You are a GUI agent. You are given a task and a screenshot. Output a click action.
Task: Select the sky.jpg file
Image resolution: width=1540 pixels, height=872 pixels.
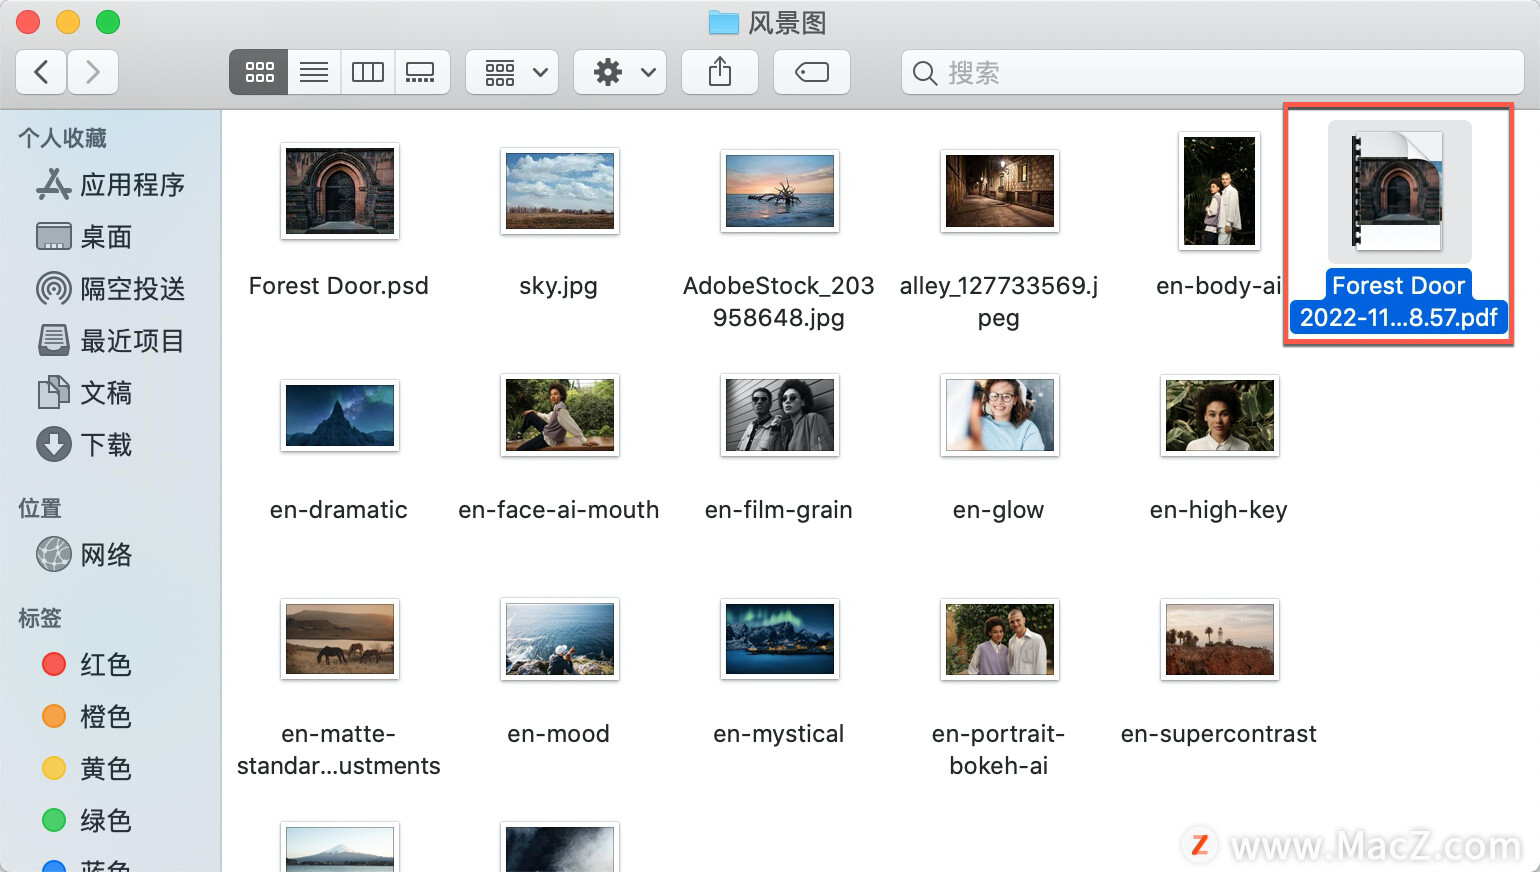(x=559, y=190)
